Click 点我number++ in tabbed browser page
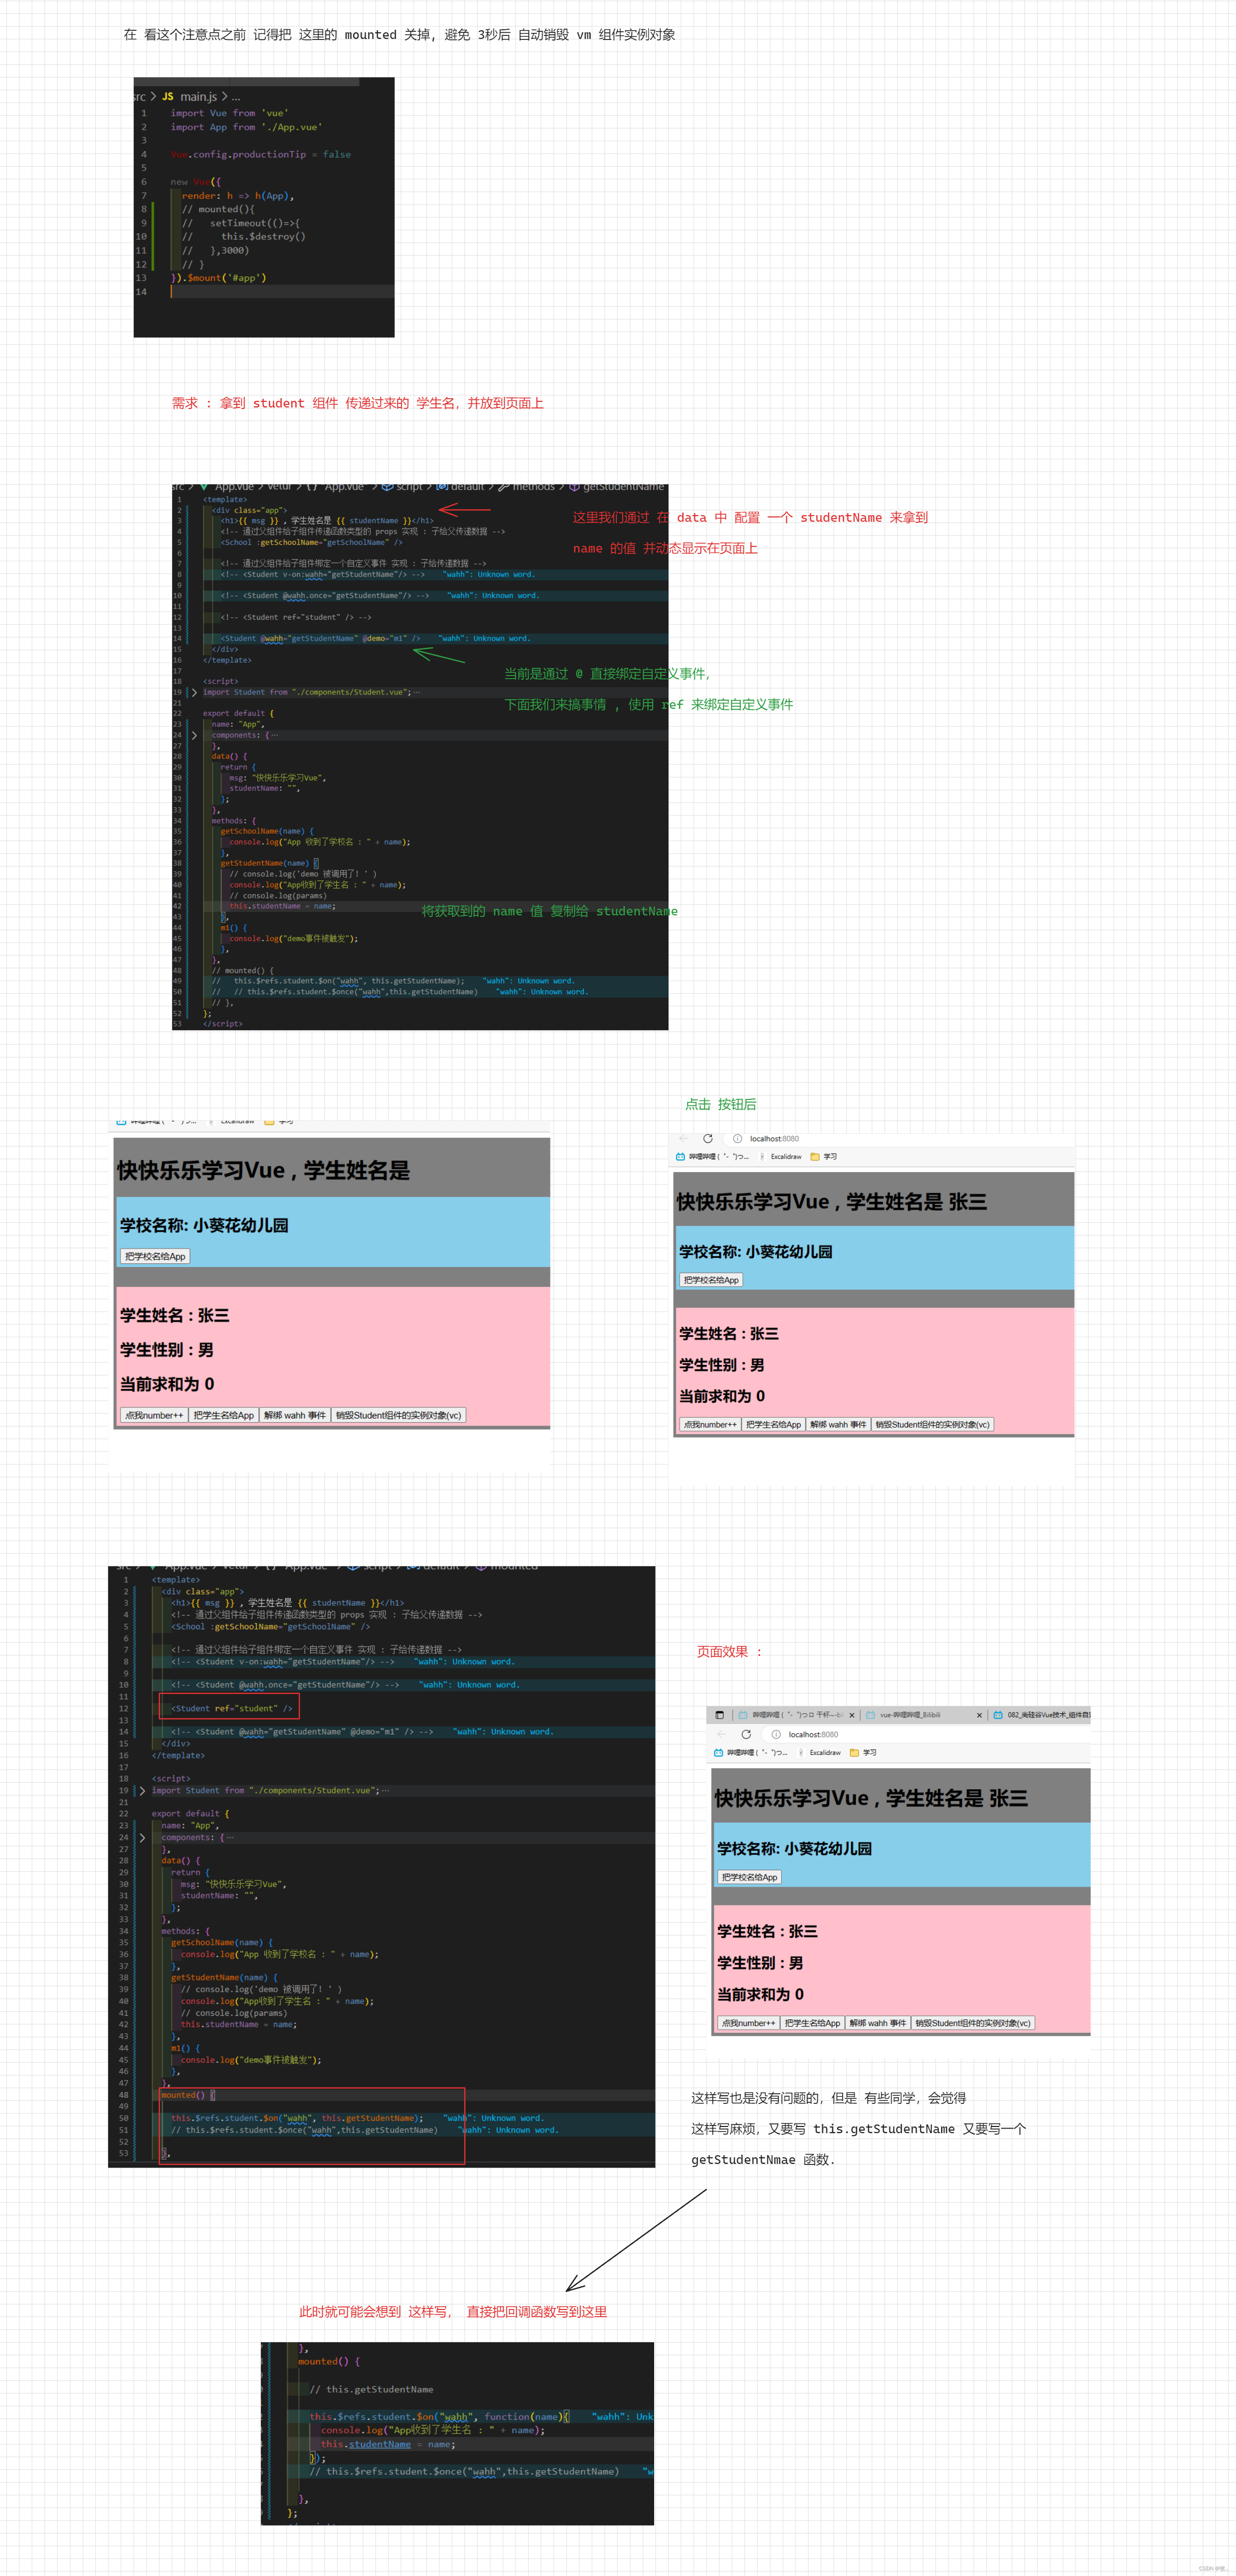The image size is (1236, 2576). pos(749,2023)
